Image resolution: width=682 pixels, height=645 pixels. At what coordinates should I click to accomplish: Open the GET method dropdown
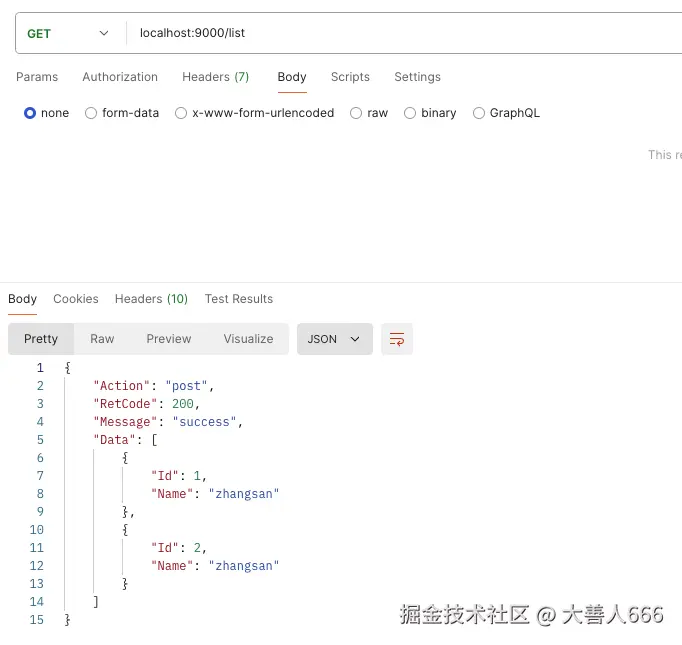[67, 33]
